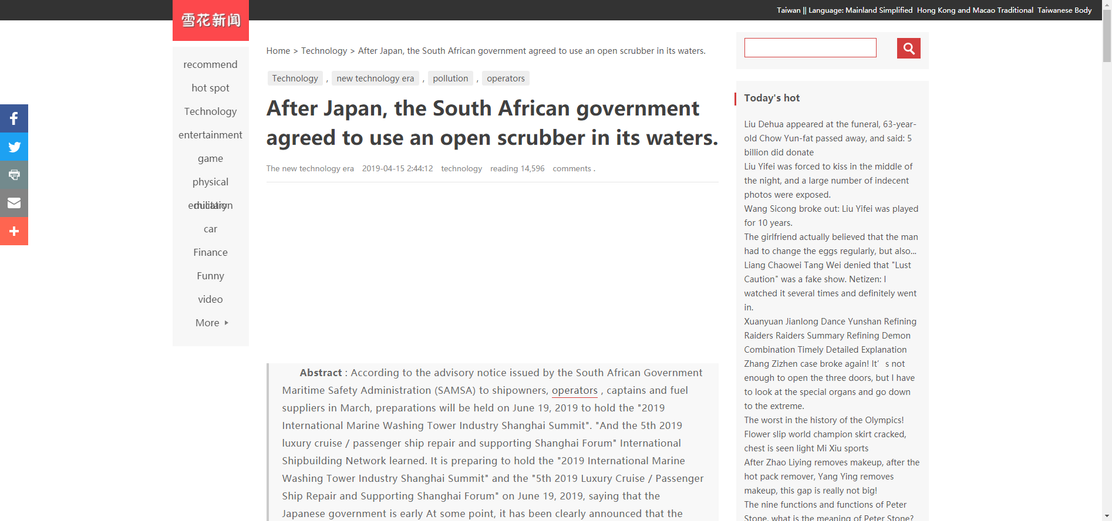Image resolution: width=1112 pixels, height=521 pixels.
Task: Click the technology category in the byline
Action: [462, 169]
